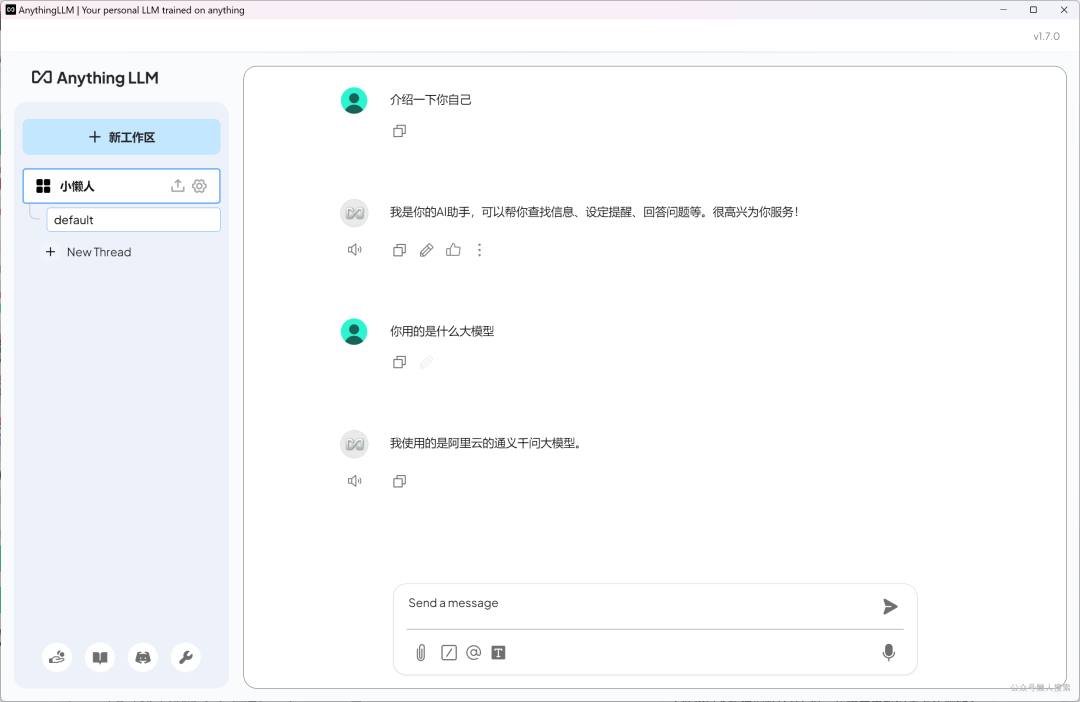Click the text 你用的是什么大模型
The height and width of the screenshot is (702, 1080).
(x=442, y=331)
